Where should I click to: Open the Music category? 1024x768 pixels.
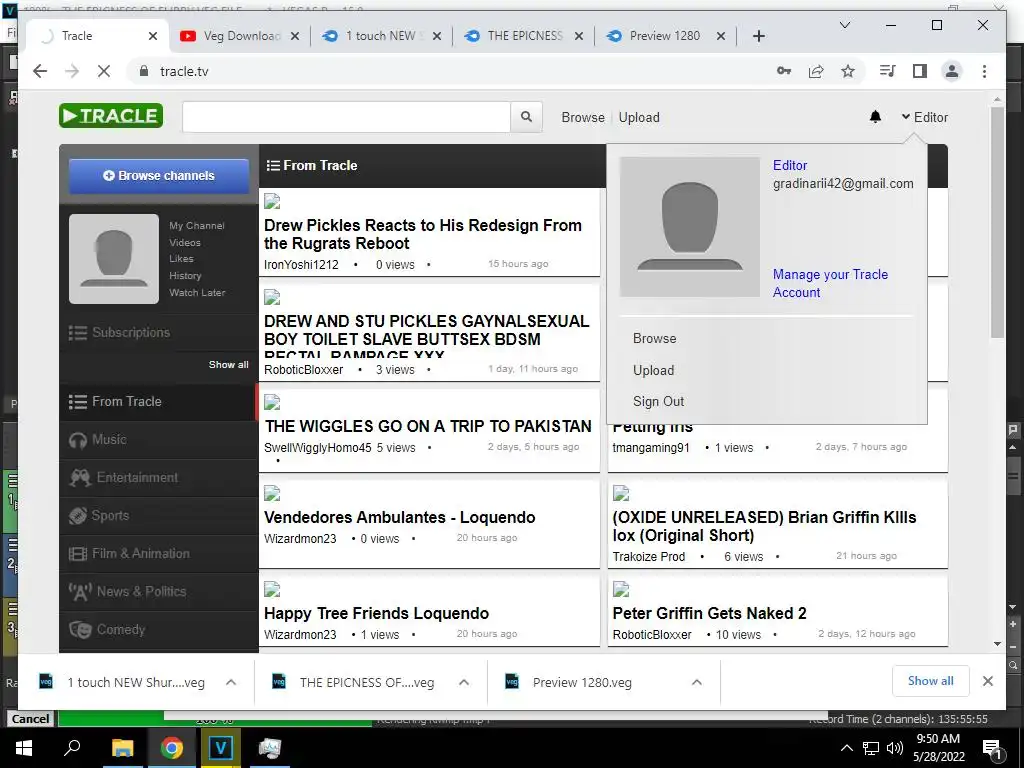tap(159, 440)
